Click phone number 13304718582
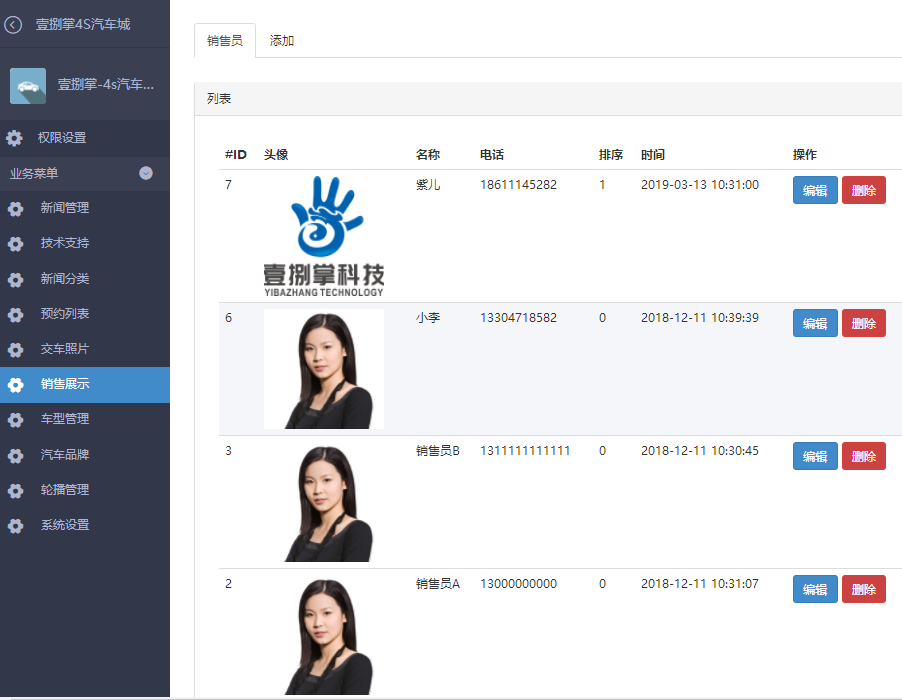Viewport: 902px width, 700px height. 518,318
